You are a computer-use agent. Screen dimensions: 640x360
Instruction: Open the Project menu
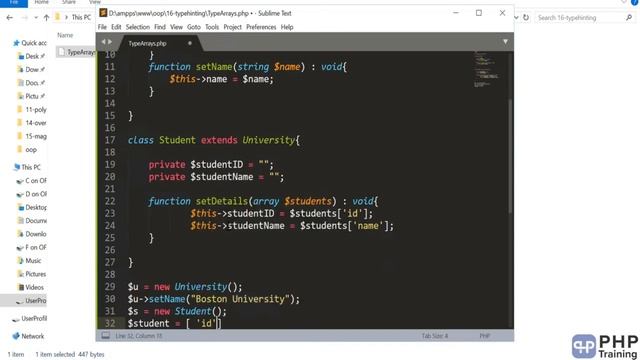tap(232, 27)
